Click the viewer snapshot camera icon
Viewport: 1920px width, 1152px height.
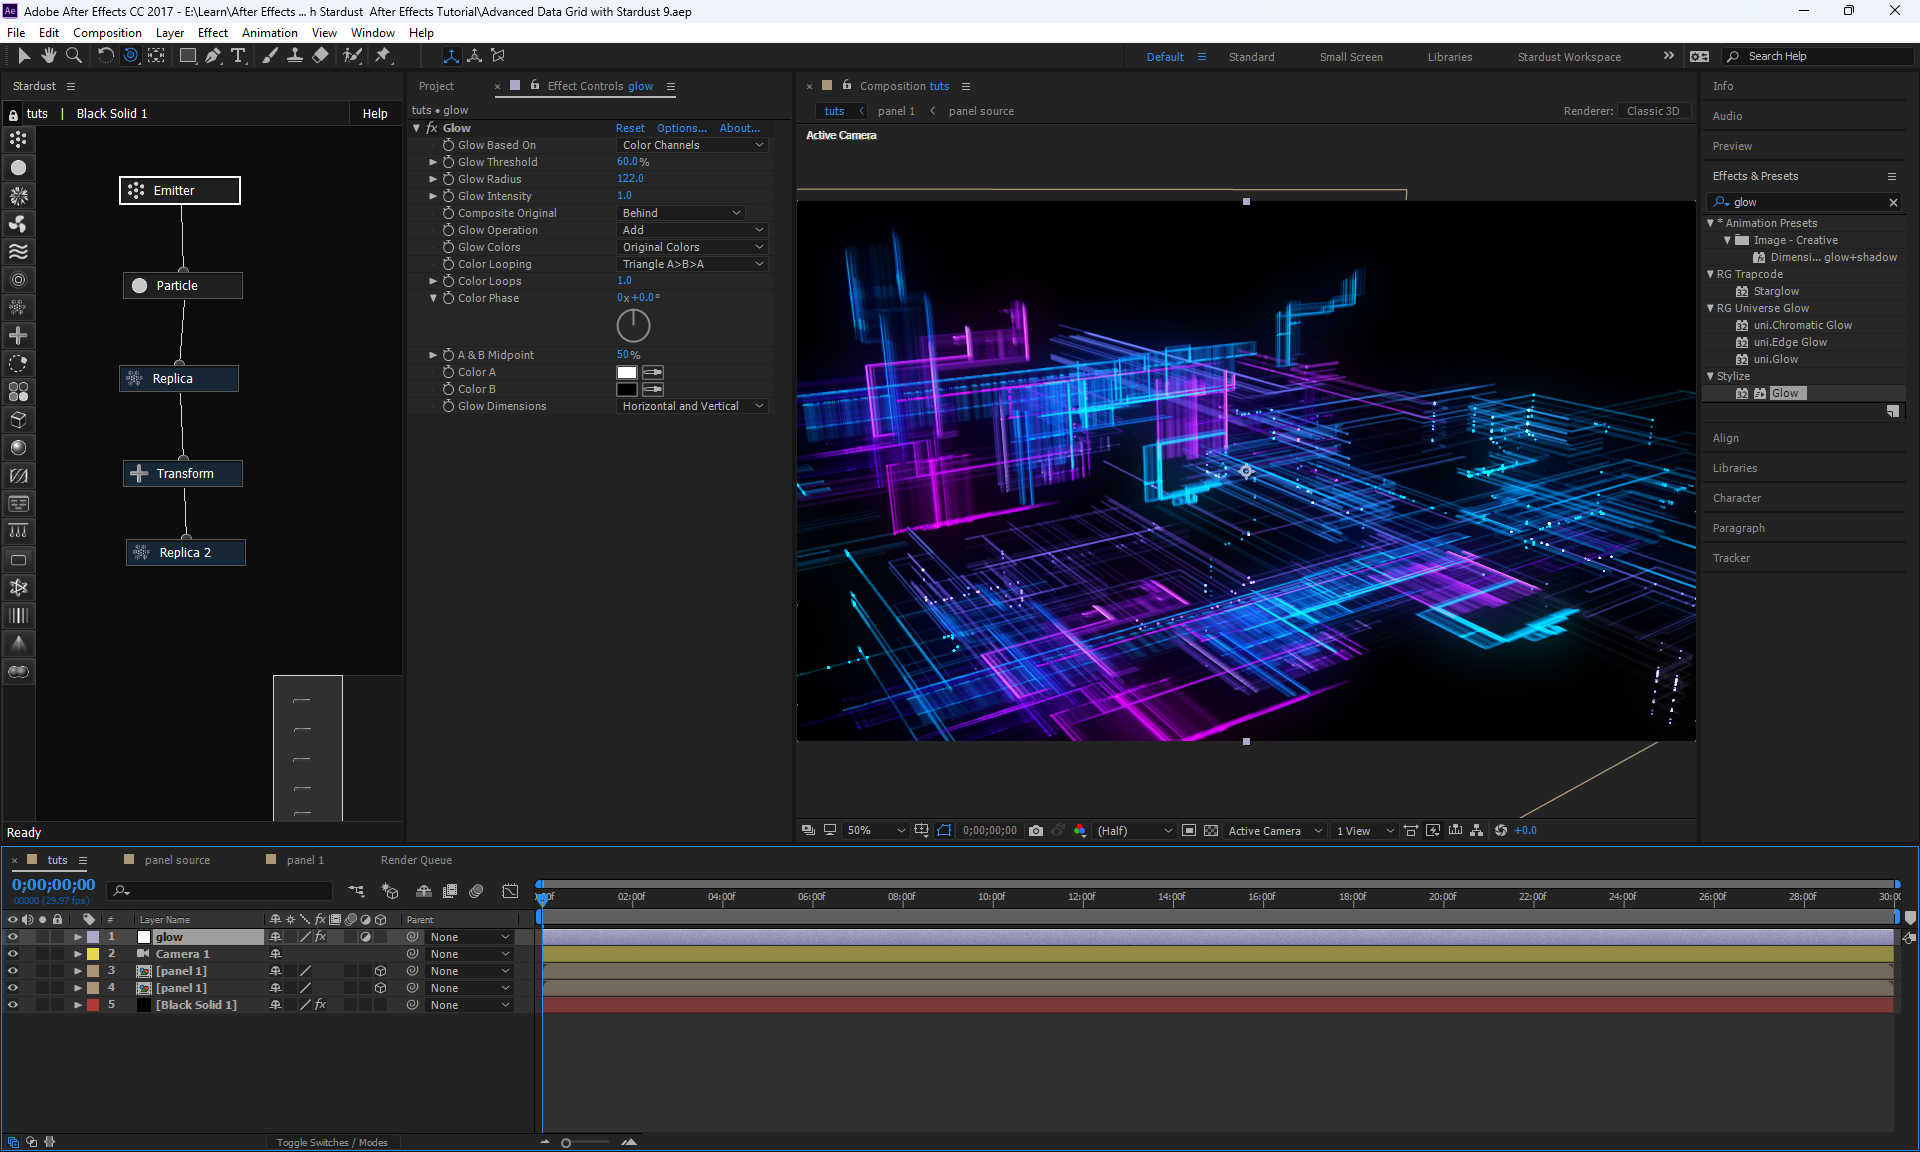pyautogui.click(x=1036, y=831)
